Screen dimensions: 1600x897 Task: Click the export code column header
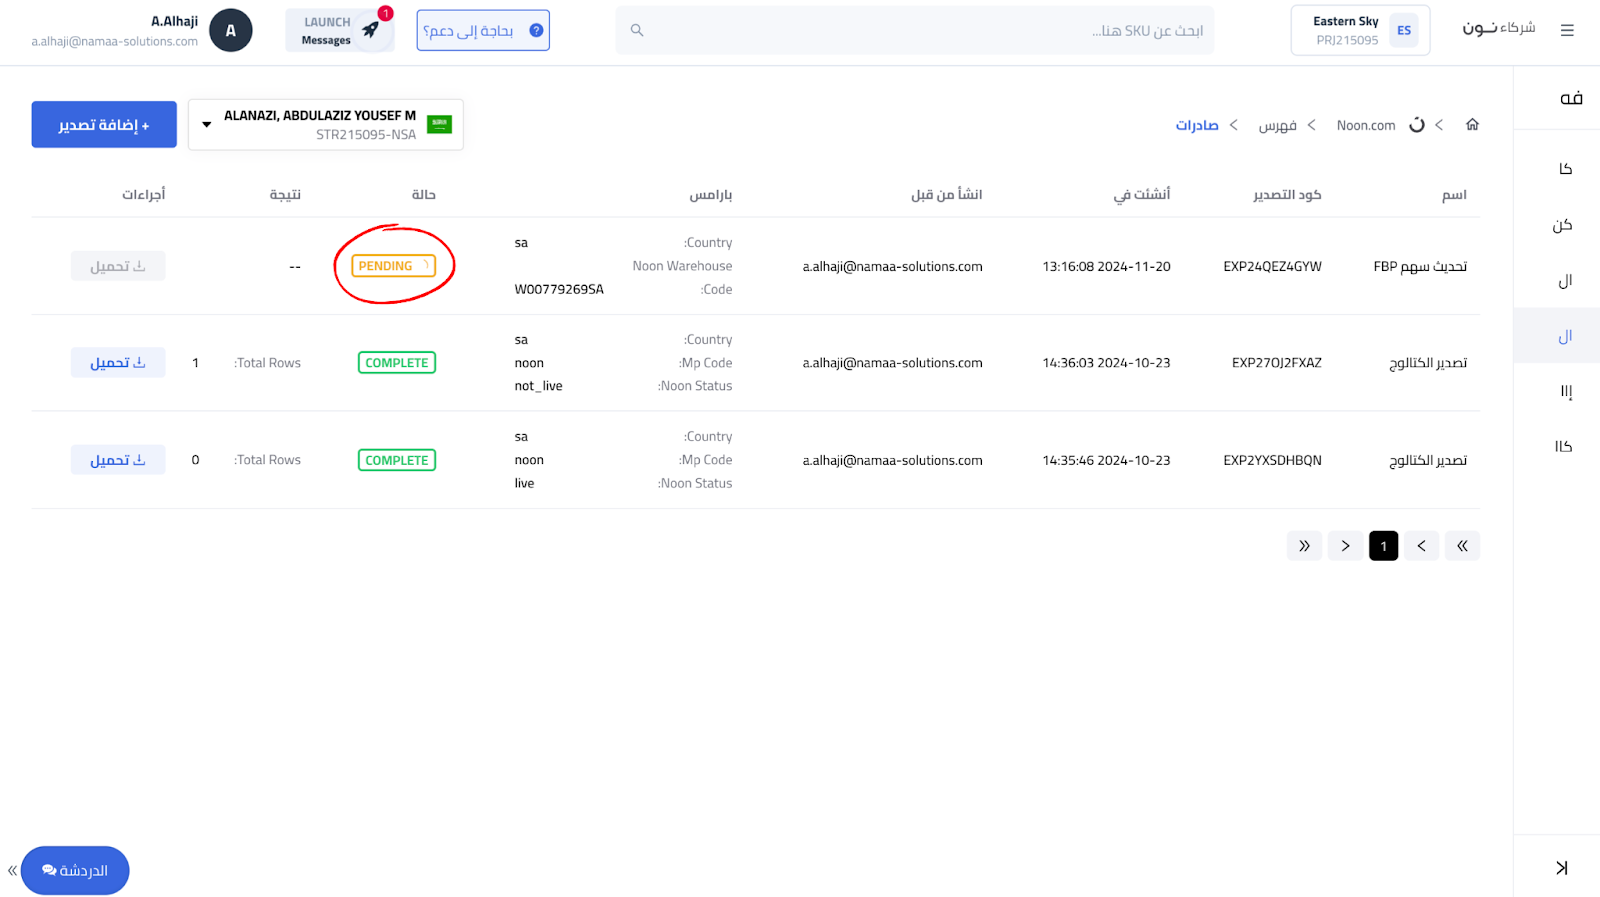1287,195
